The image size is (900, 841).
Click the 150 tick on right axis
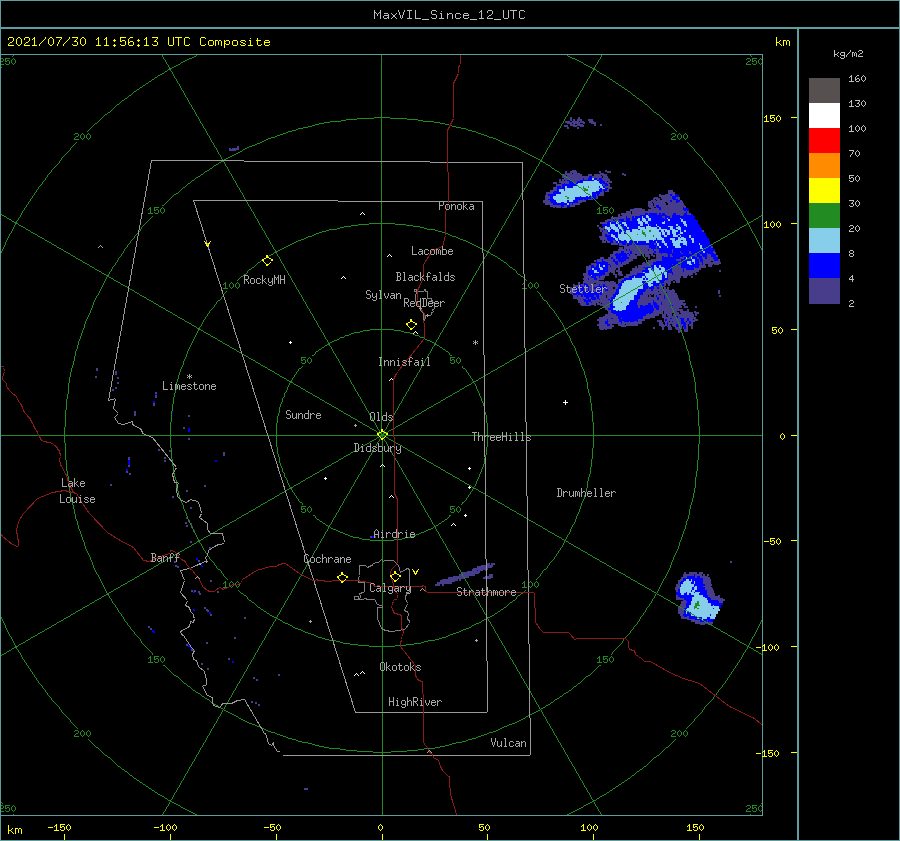click(772, 118)
